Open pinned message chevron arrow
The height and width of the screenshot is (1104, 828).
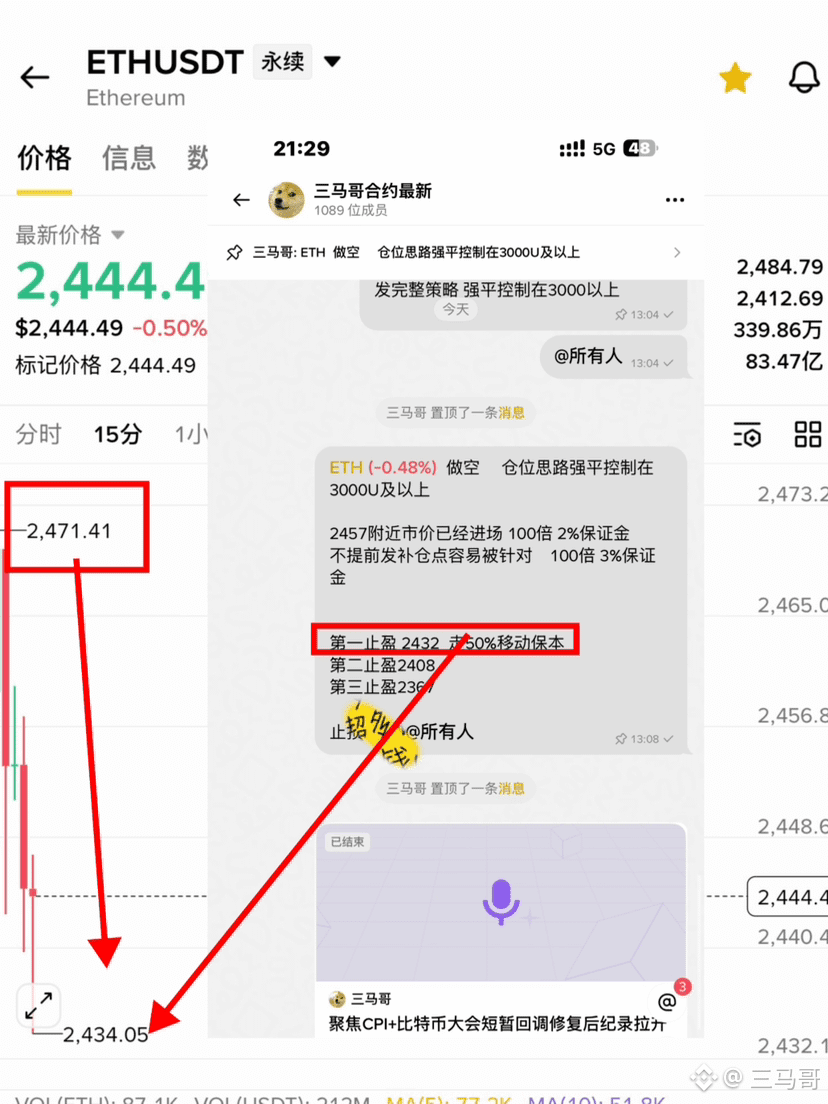click(677, 252)
